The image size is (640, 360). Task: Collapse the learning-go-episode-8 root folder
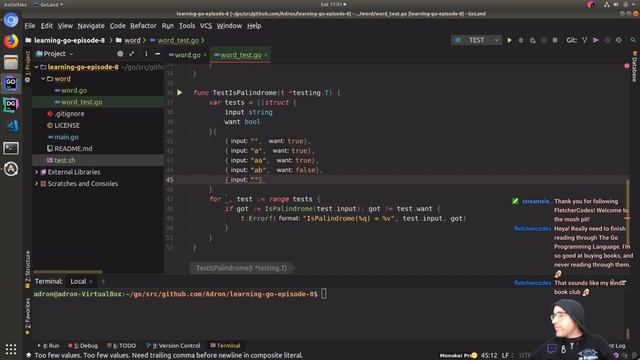[x=37, y=67]
